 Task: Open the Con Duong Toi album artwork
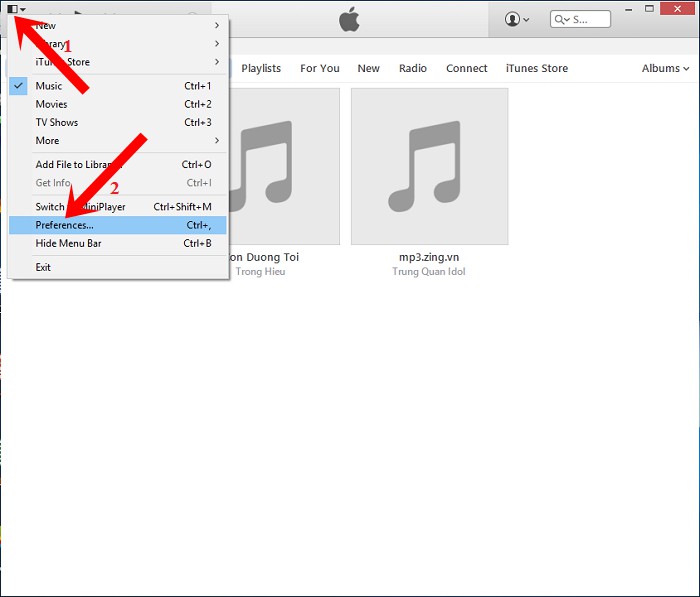(x=284, y=166)
